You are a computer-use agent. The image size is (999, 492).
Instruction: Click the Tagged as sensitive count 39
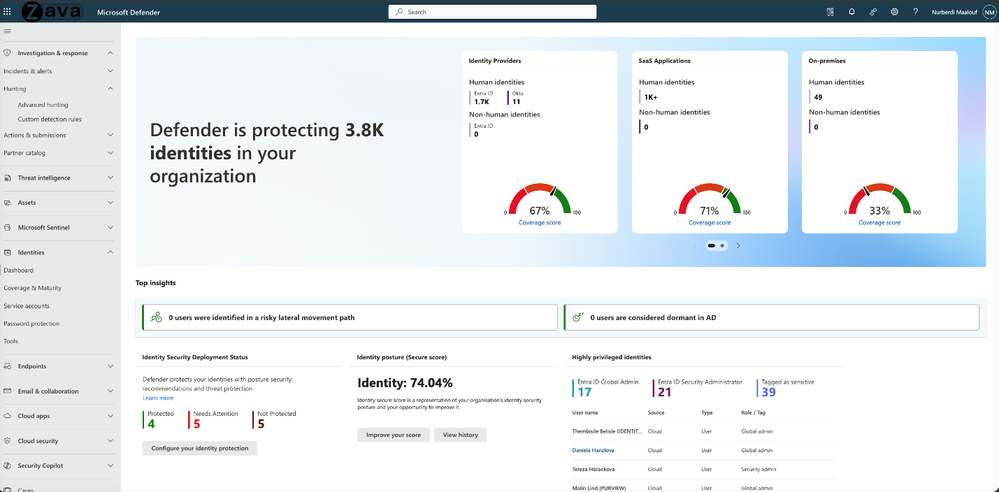(x=768, y=392)
